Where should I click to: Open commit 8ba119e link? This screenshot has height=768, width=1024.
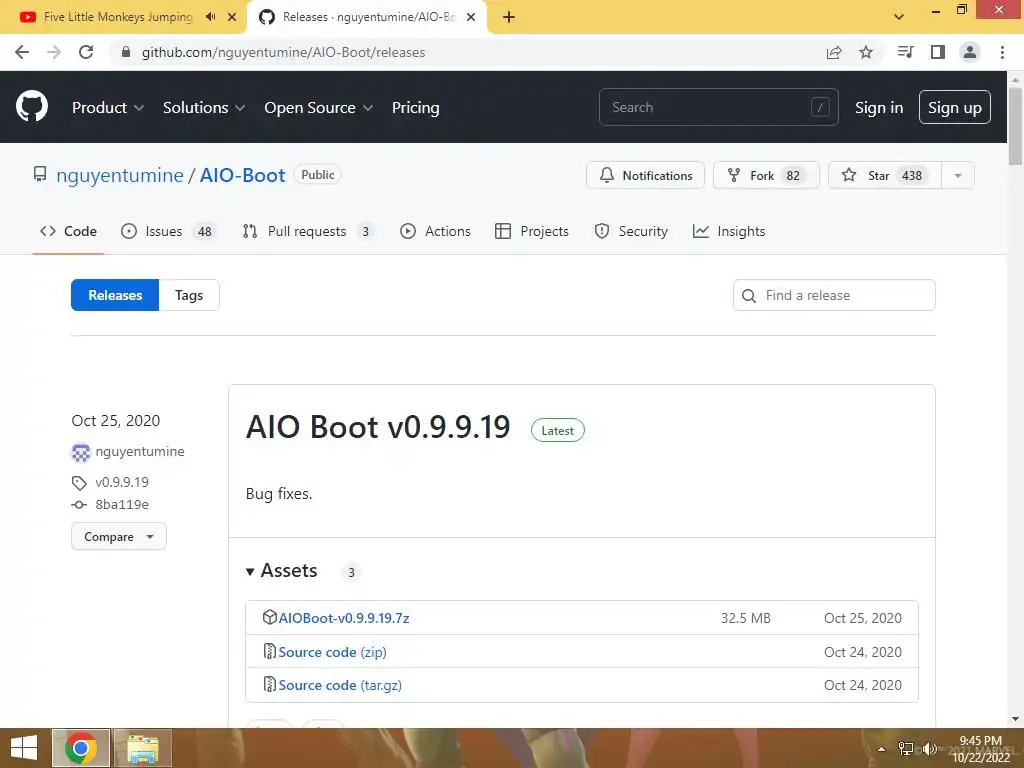pos(122,504)
